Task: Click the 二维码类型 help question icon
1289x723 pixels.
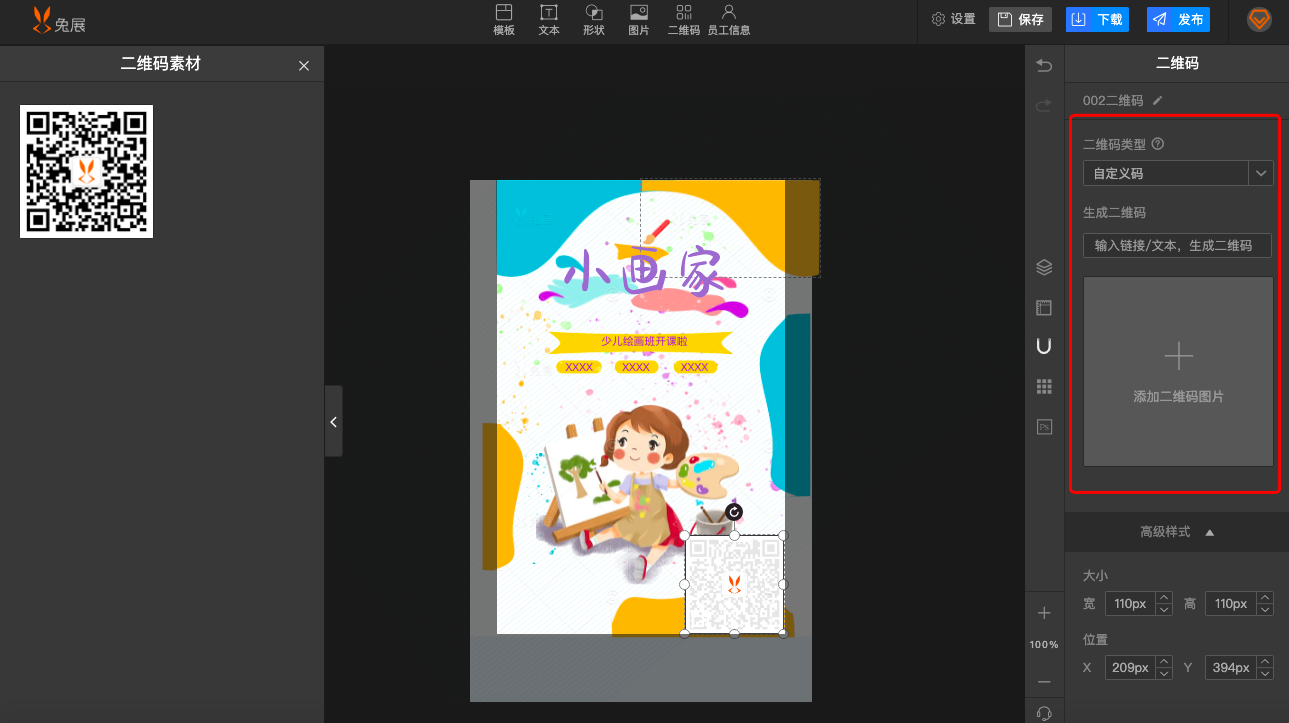Action: pos(1158,144)
